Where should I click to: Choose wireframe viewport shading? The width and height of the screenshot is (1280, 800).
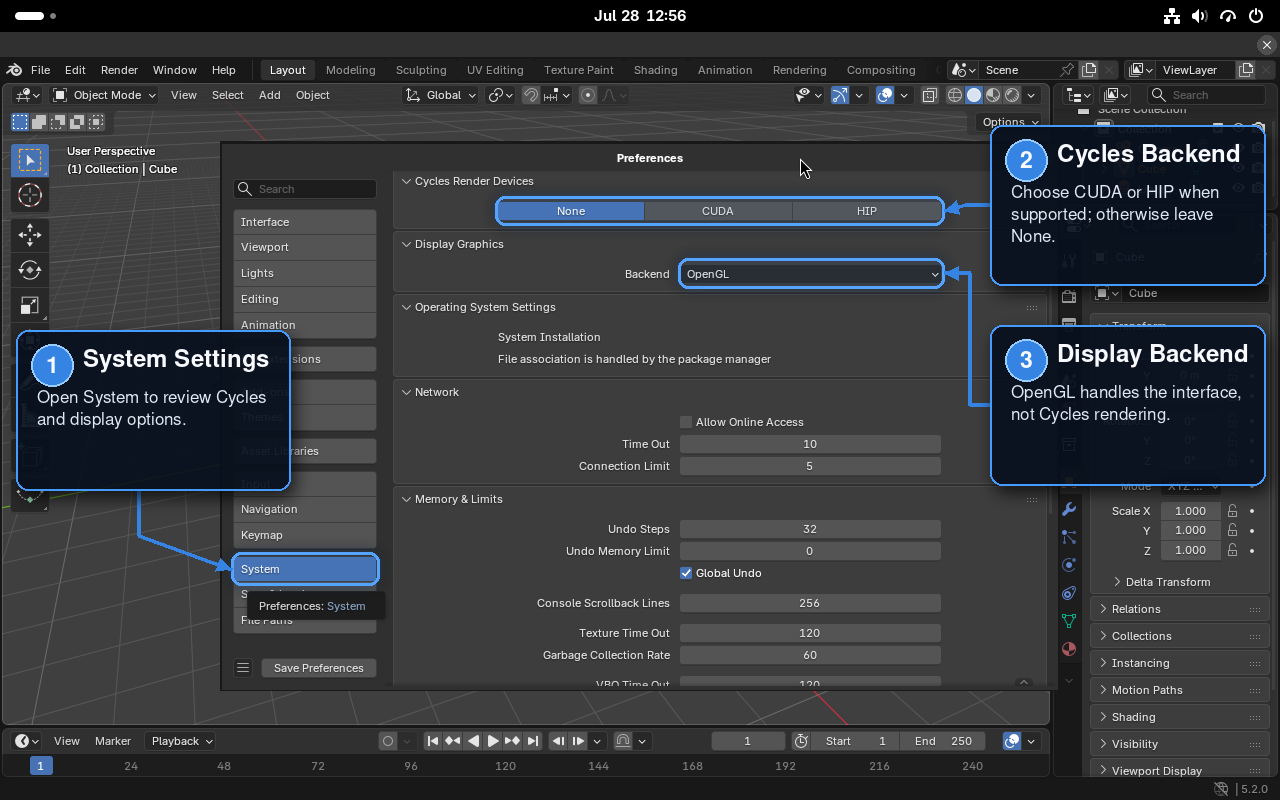point(954,95)
